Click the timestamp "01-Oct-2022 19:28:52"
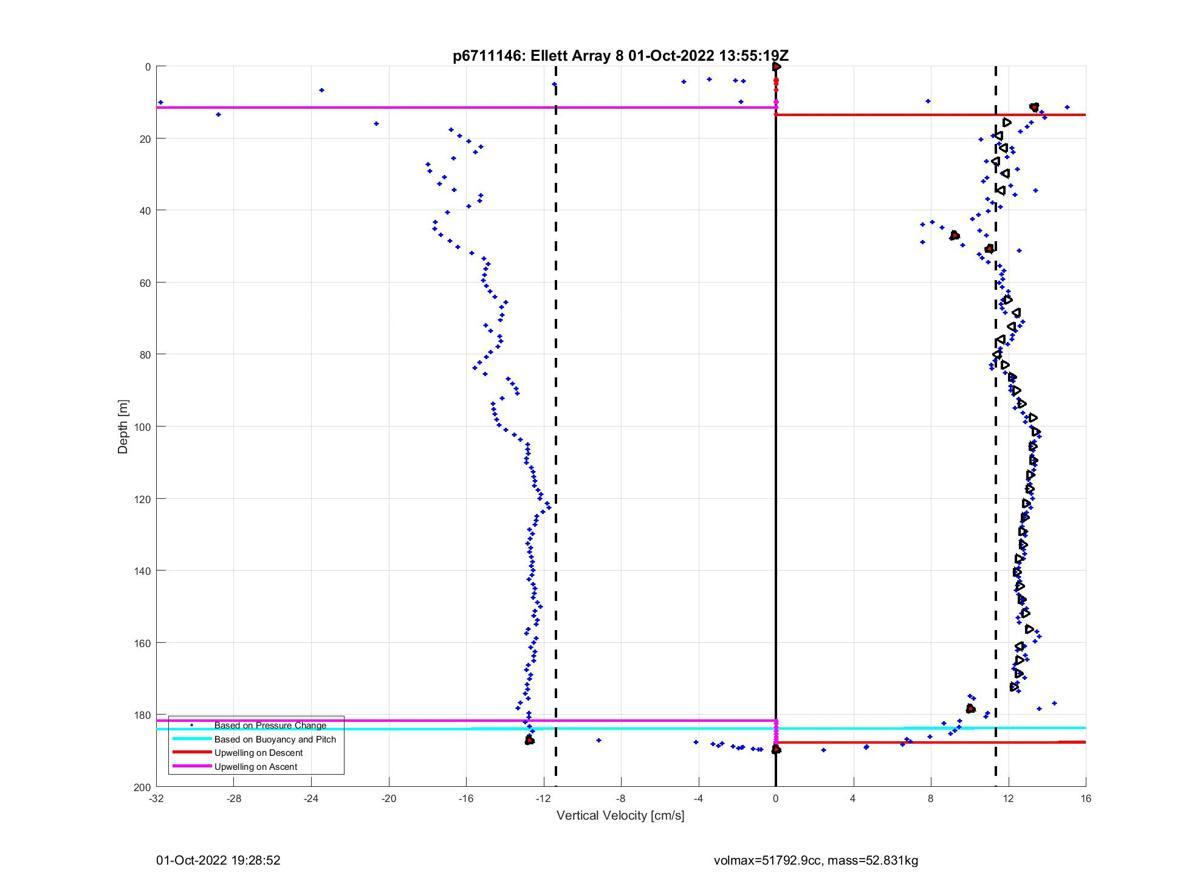The height and width of the screenshot is (885, 1200). [x=218, y=860]
